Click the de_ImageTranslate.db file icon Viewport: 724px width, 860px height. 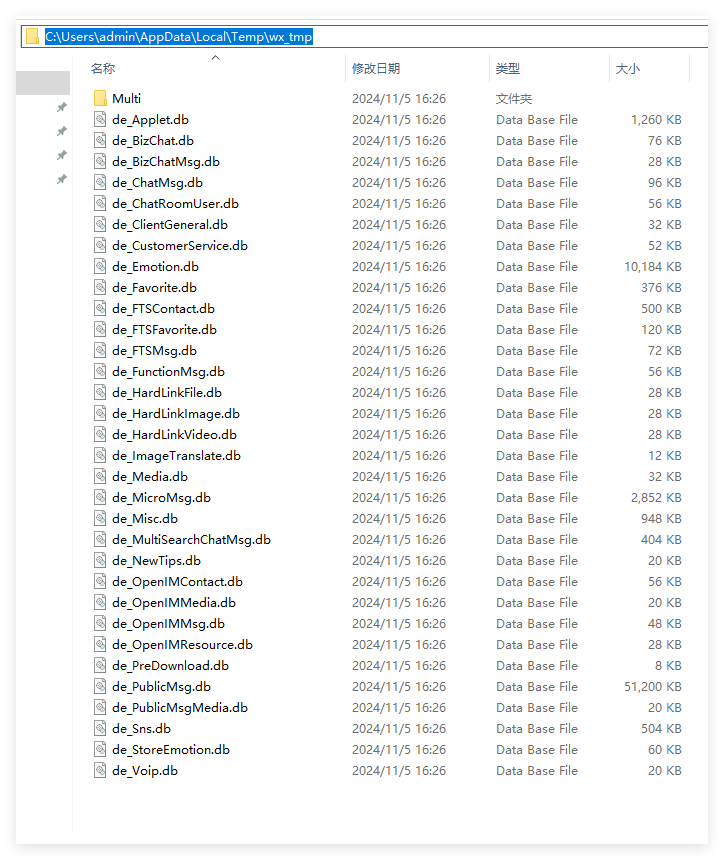pos(100,455)
